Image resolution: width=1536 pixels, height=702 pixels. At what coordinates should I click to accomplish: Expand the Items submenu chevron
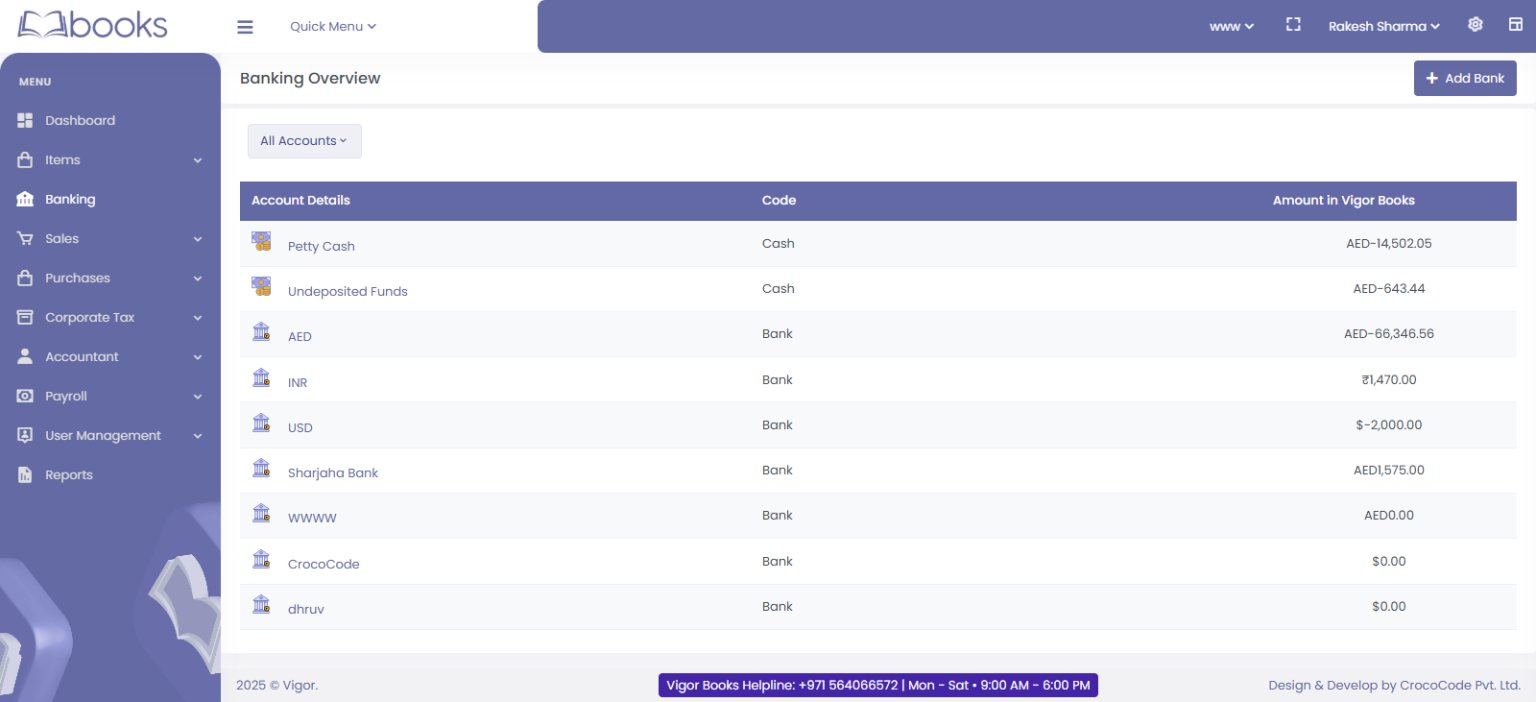[x=197, y=160]
